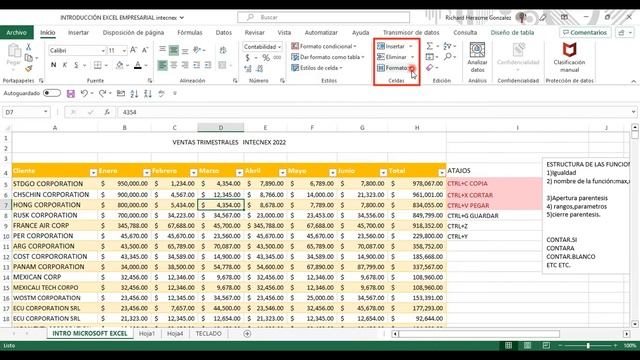Open the Calibri font name dropdown

[x=103, y=51]
